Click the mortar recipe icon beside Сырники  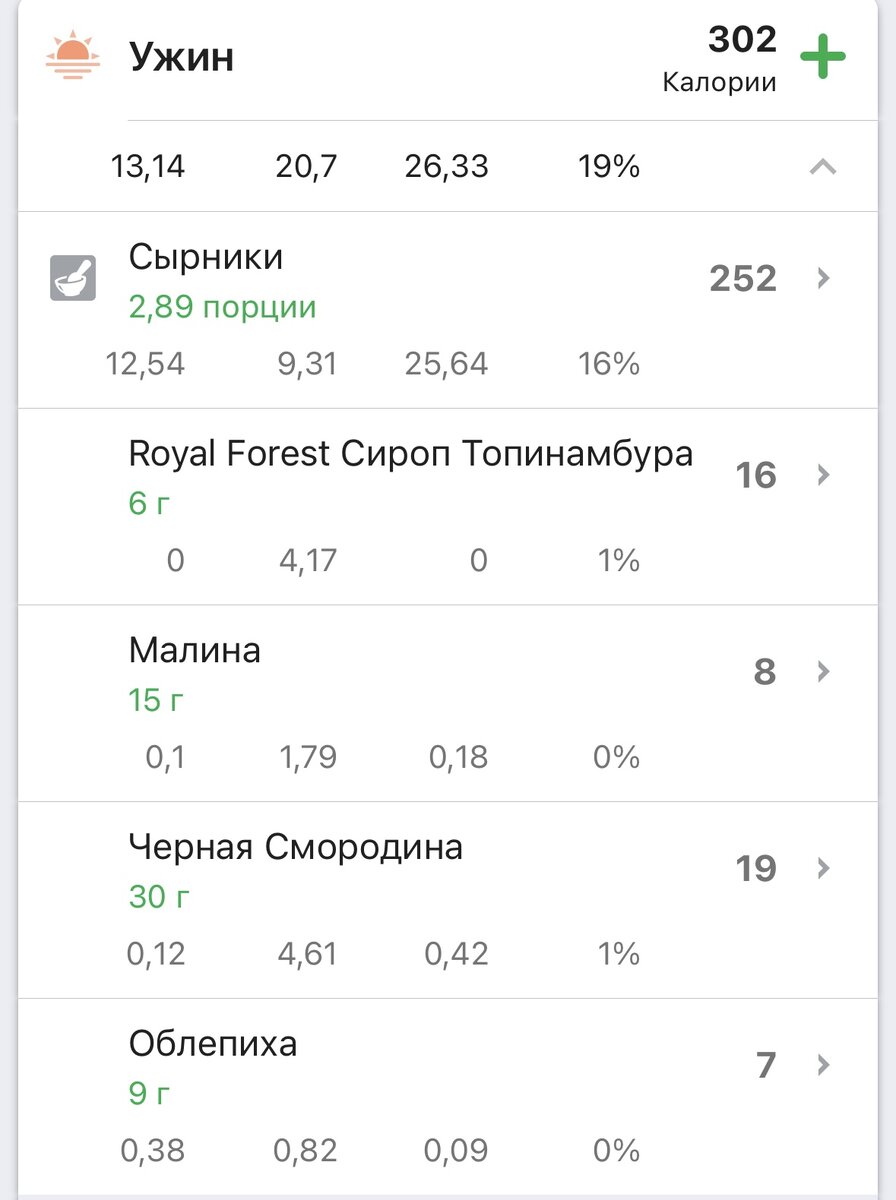pyautogui.click(x=73, y=278)
